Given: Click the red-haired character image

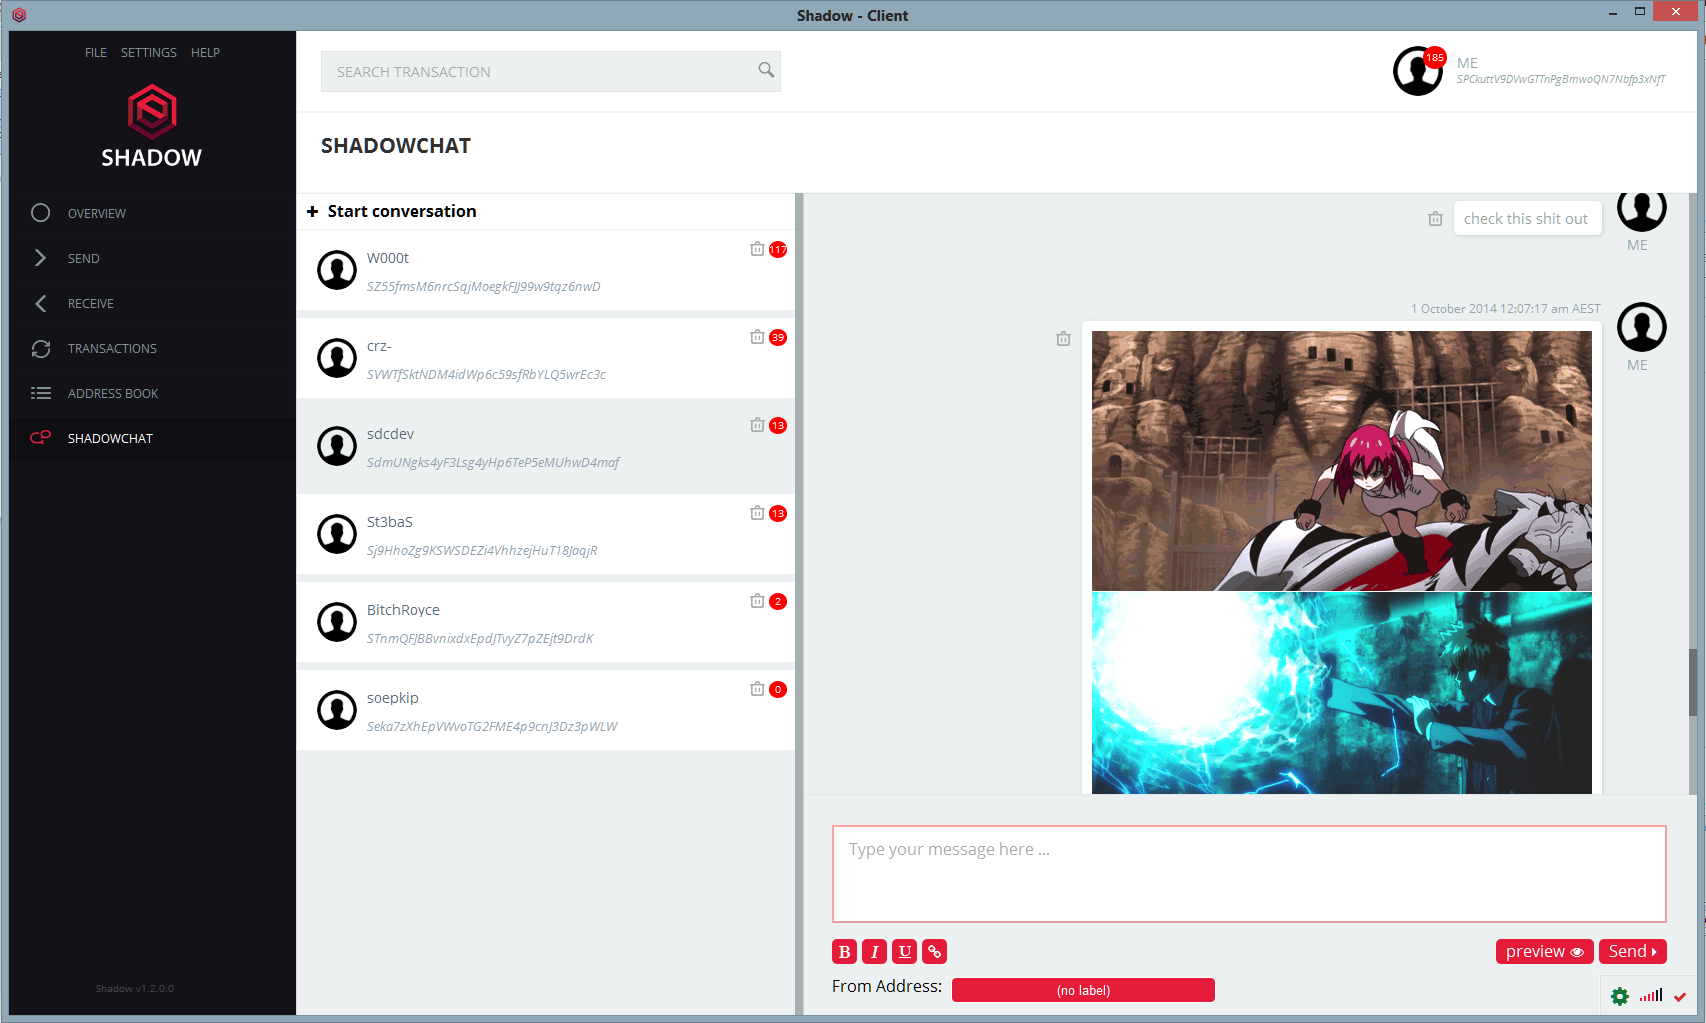Looking at the screenshot, I should (x=1341, y=460).
